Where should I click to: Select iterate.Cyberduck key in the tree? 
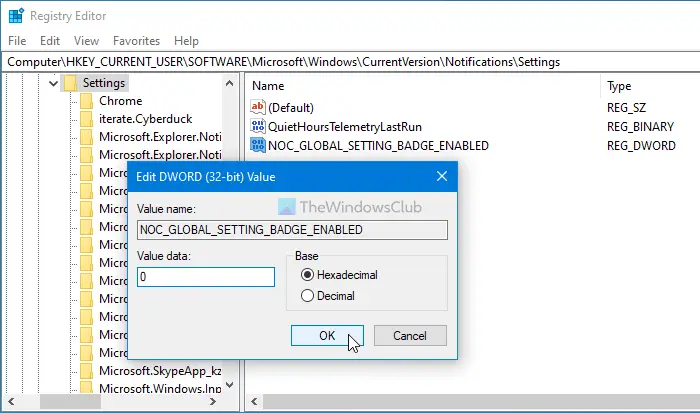click(146, 119)
